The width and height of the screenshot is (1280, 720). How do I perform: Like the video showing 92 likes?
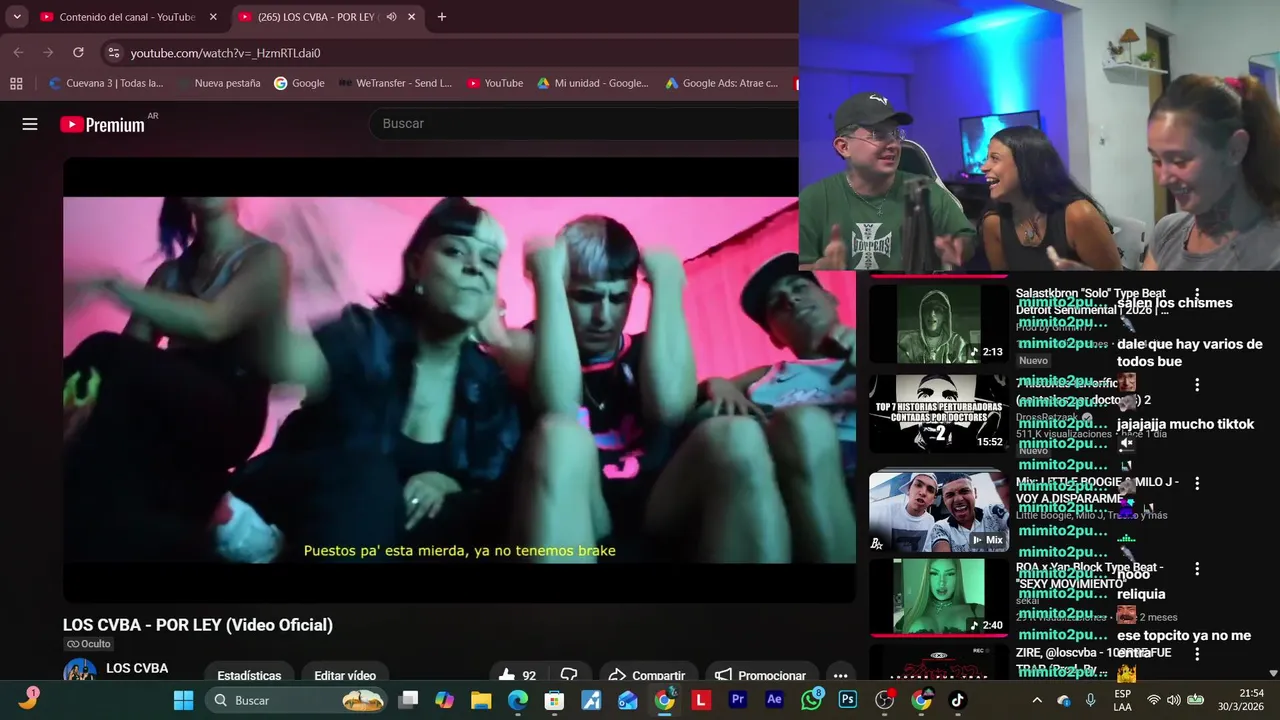518,675
